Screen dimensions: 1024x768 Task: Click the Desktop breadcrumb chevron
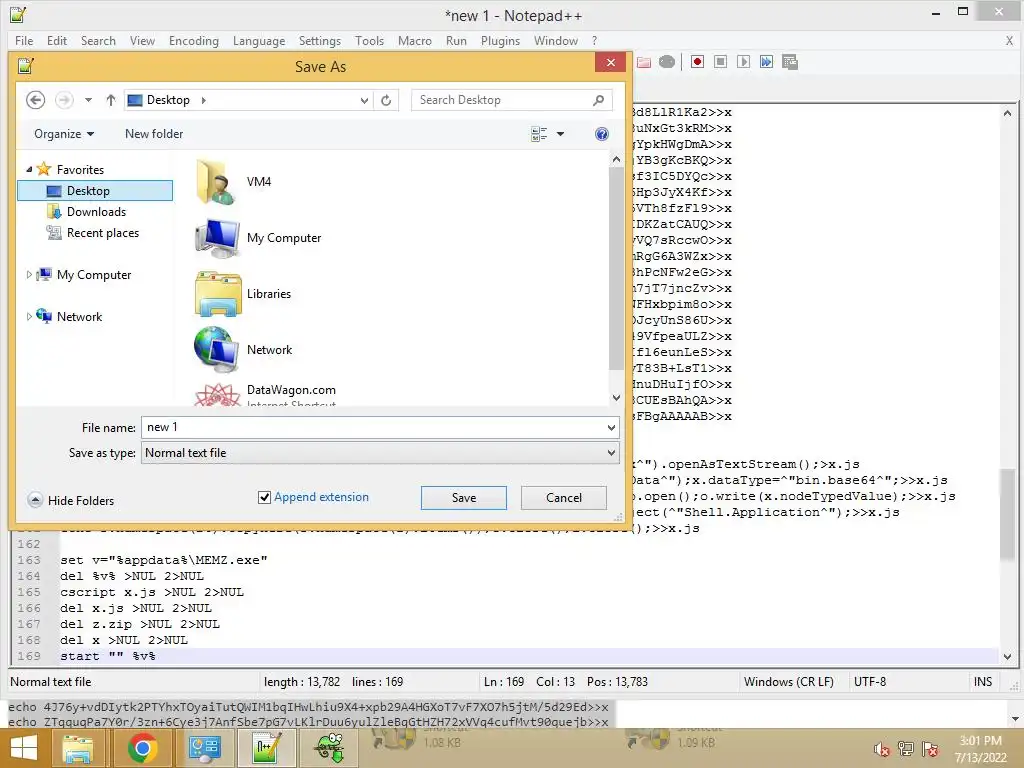pyautogui.click(x=204, y=100)
